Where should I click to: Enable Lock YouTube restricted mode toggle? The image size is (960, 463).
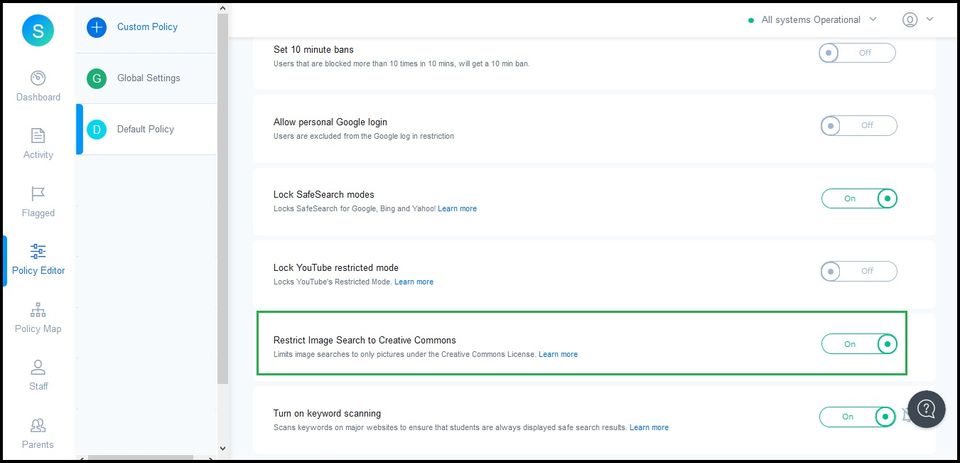858,271
